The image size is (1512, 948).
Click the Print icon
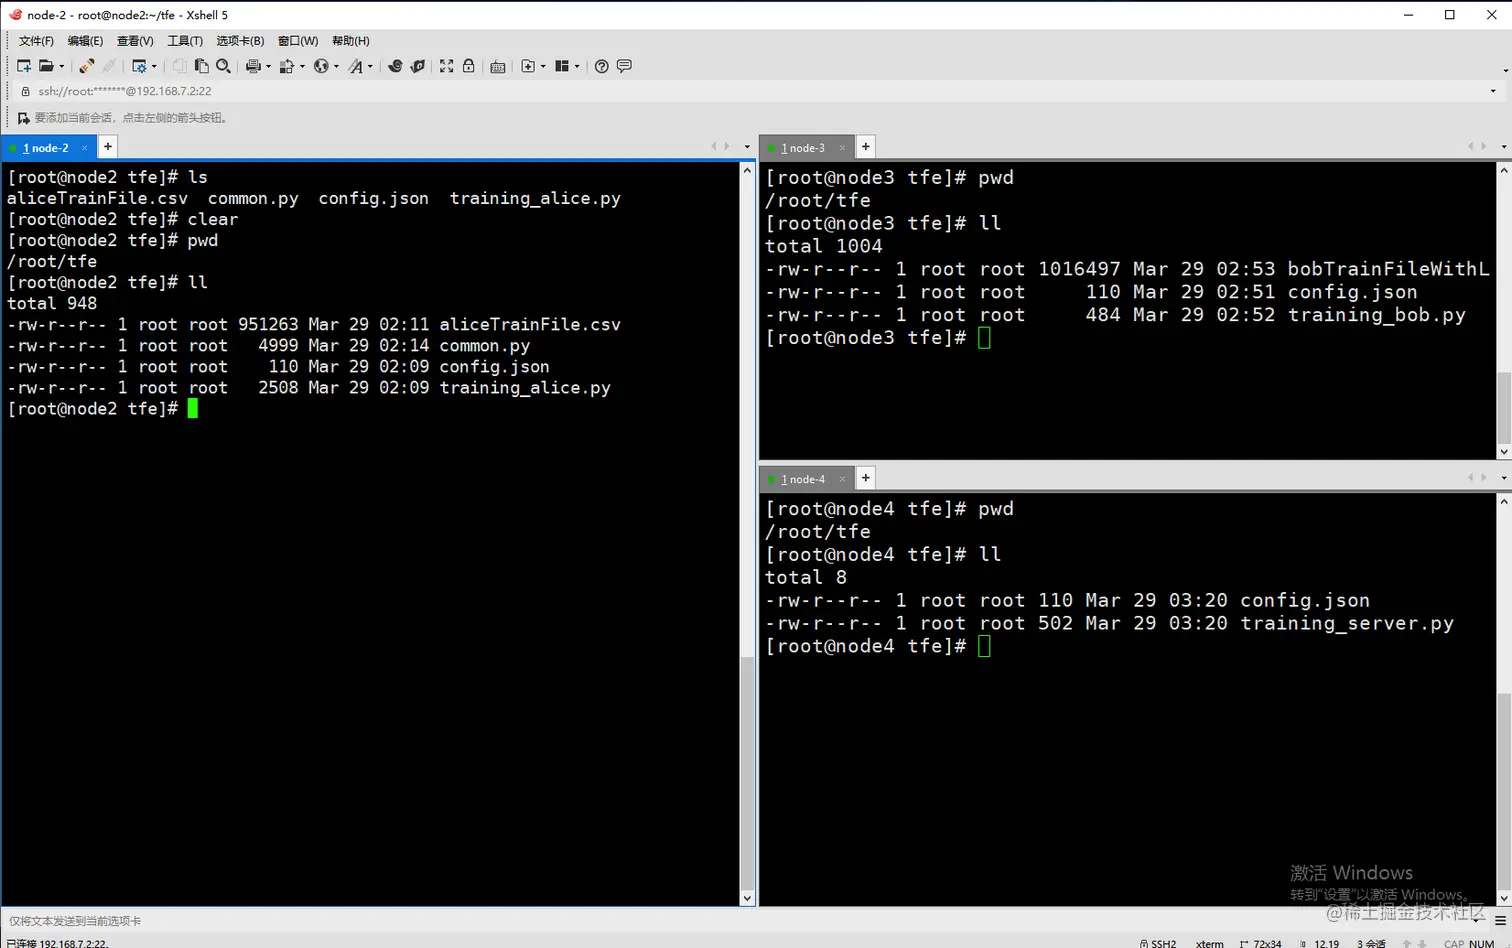coord(253,66)
